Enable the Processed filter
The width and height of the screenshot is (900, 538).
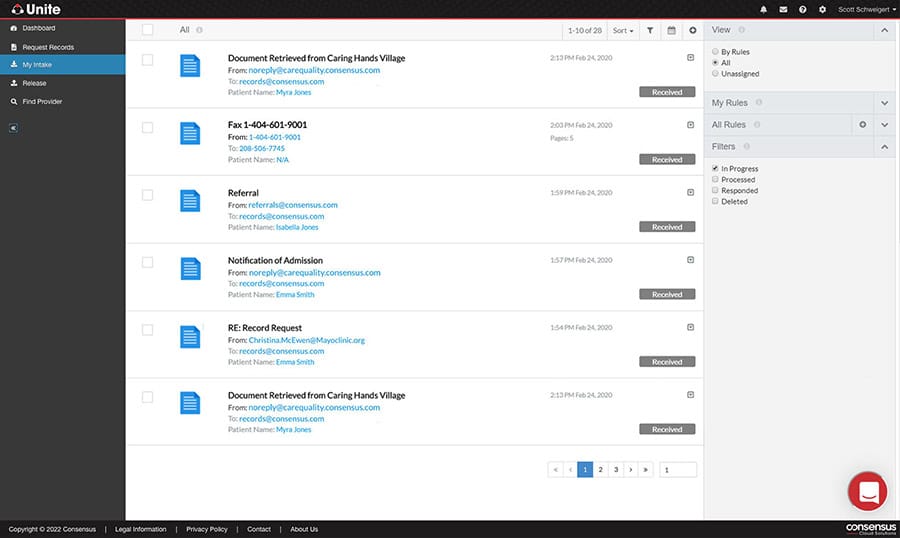(715, 179)
